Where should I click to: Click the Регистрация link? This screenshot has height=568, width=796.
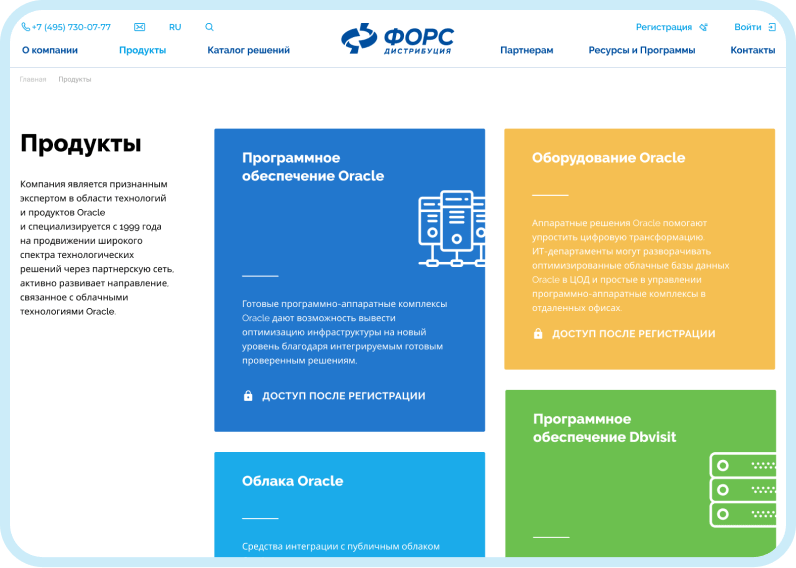[664, 27]
